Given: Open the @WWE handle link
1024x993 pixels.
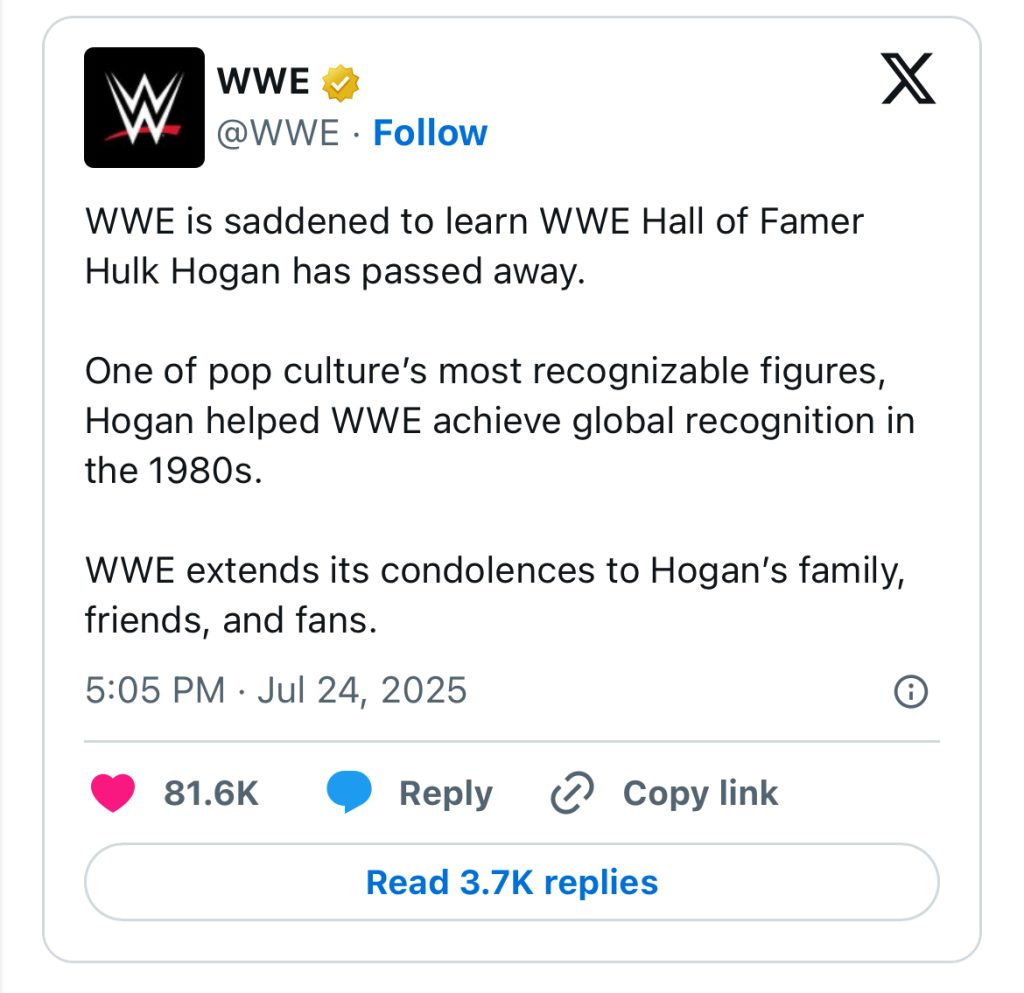Looking at the screenshot, I should click(279, 133).
